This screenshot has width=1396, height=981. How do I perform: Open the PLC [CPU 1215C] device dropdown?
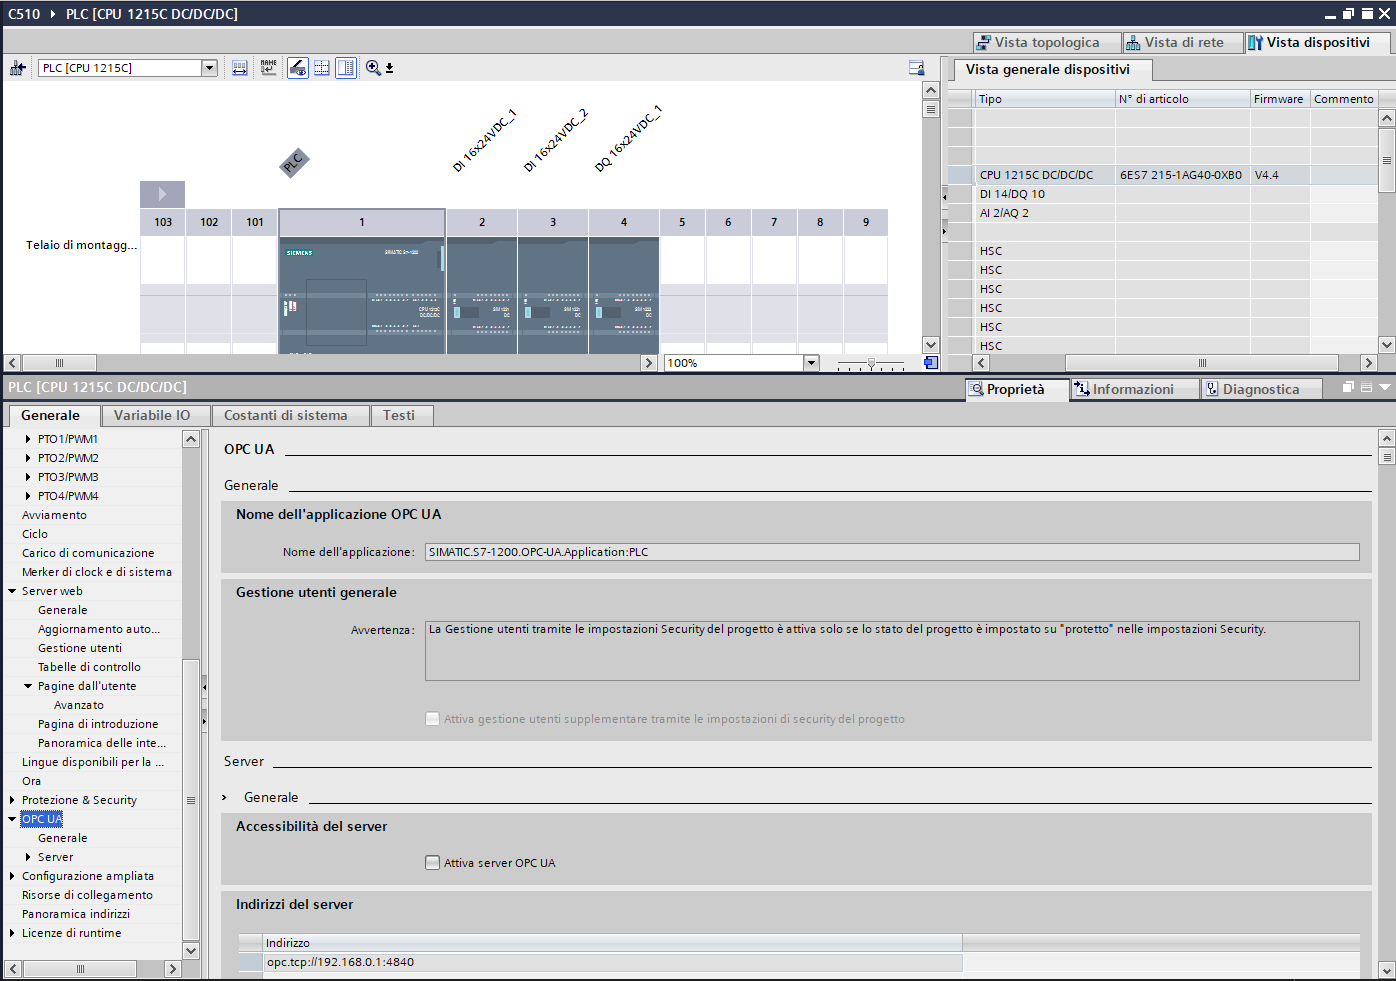click(x=210, y=68)
